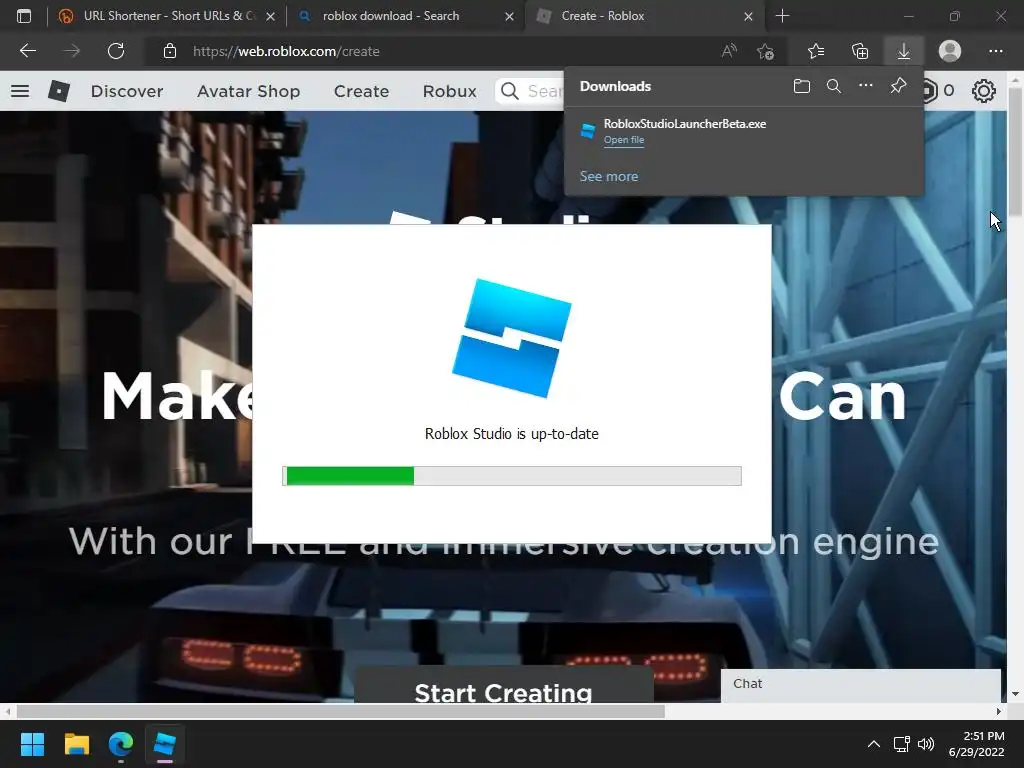Open the clock and date flyout
1024x768 pixels.
976,744
